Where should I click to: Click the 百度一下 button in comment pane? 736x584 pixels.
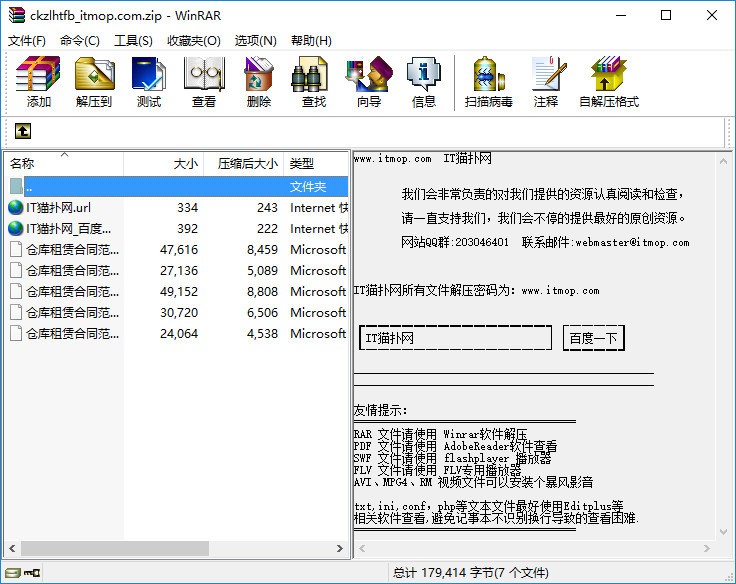[593, 338]
